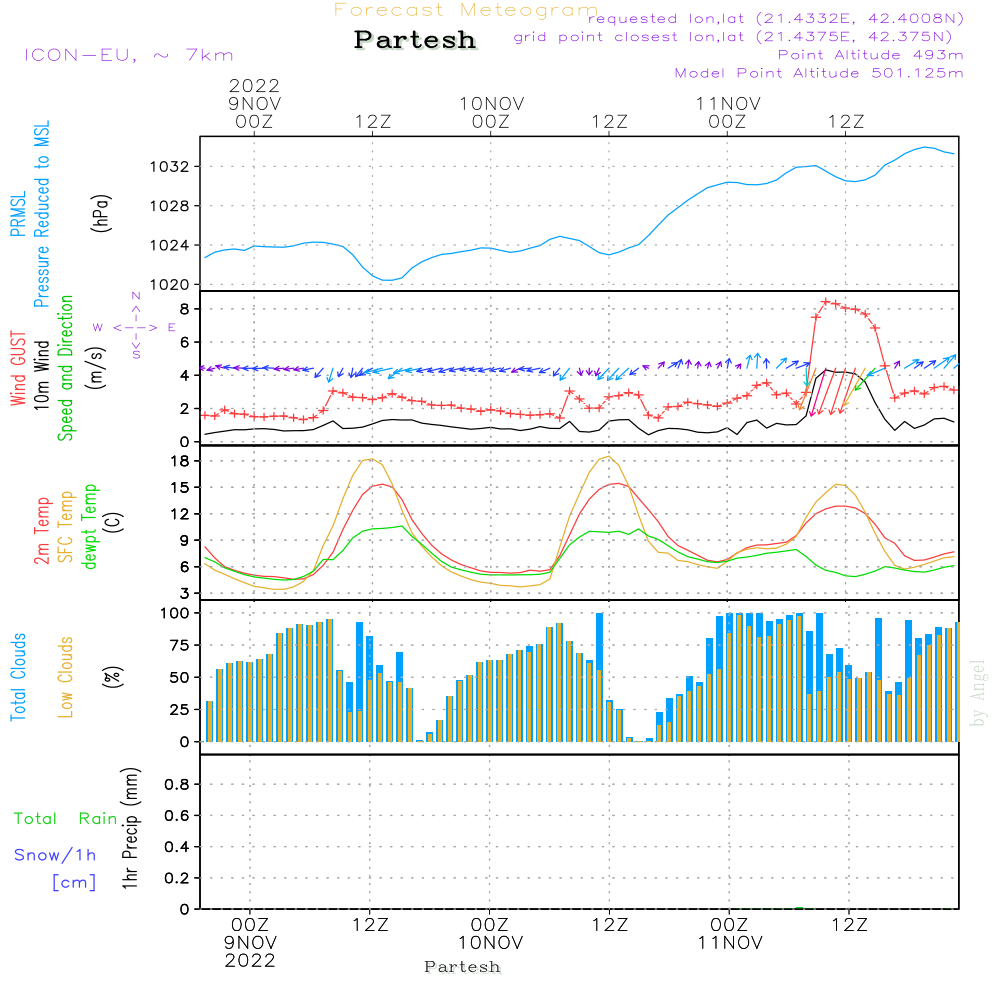This screenshot has height=1000, width=1000.
Task: Click the '10m Wind' legend label
Action: coord(41,375)
